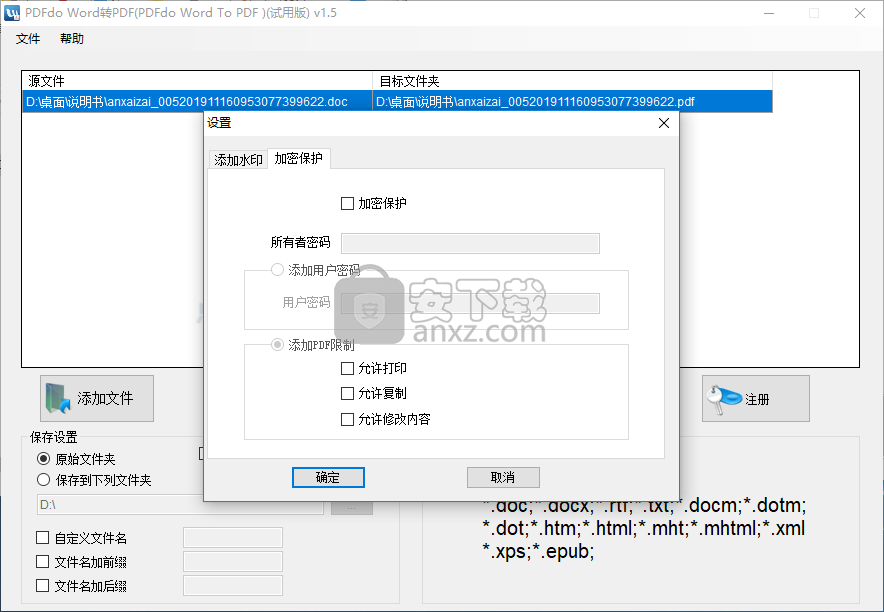Click the 取消 button
This screenshot has width=884, height=612.
click(x=503, y=477)
